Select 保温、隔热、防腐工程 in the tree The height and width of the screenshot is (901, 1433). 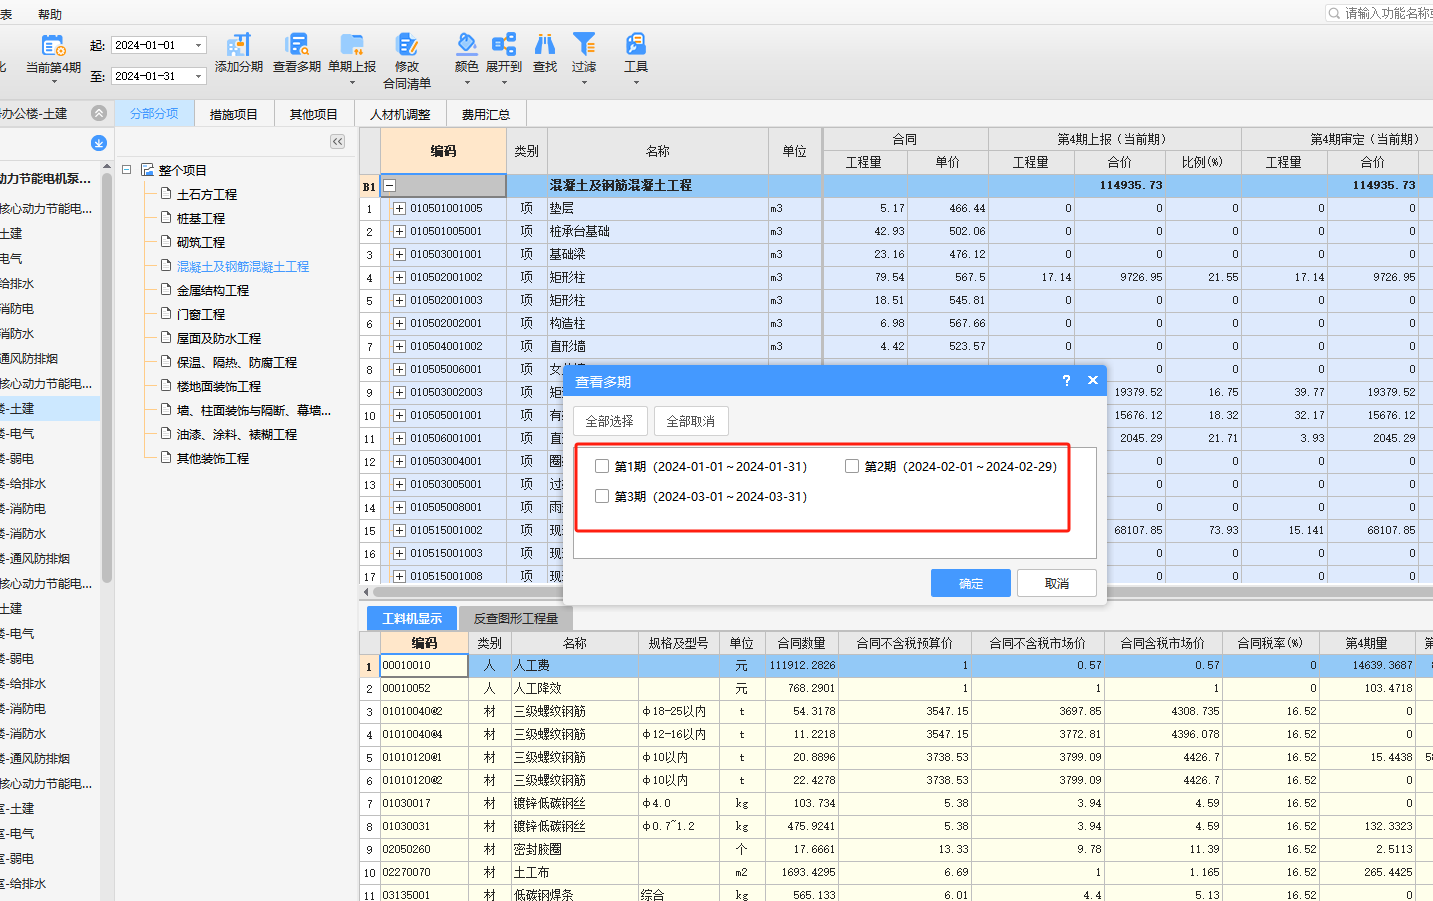pyautogui.click(x=237, y=362)
